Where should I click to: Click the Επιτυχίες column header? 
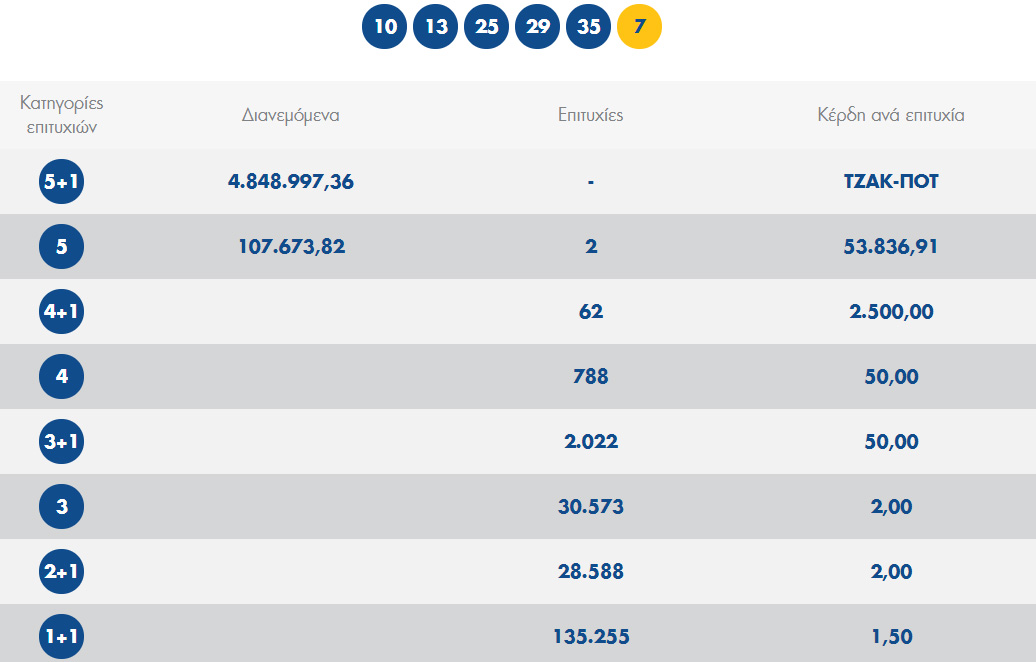pos(590,115)
